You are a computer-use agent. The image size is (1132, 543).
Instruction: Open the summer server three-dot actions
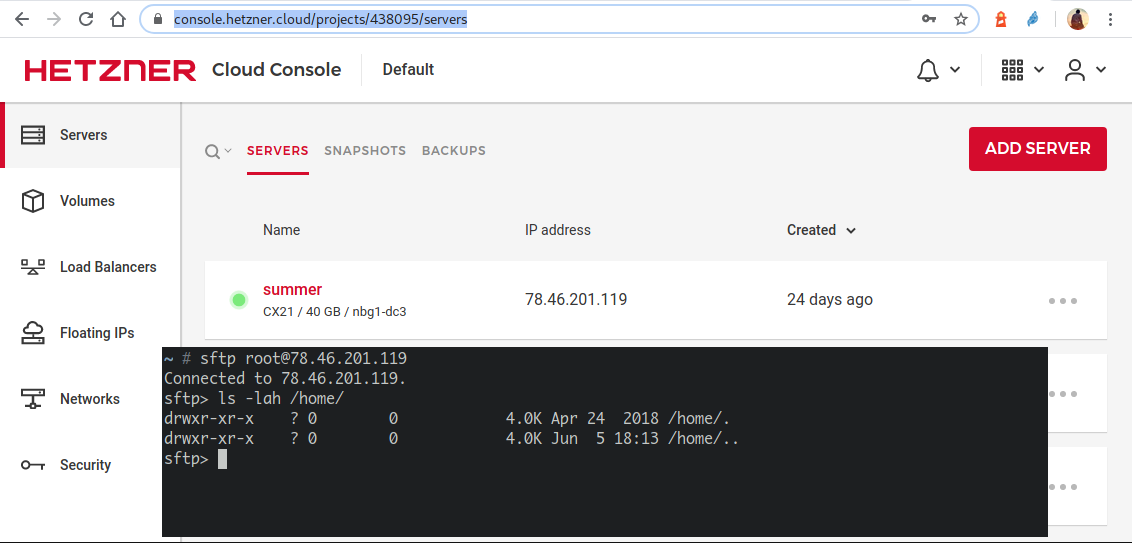[1063, 301]
